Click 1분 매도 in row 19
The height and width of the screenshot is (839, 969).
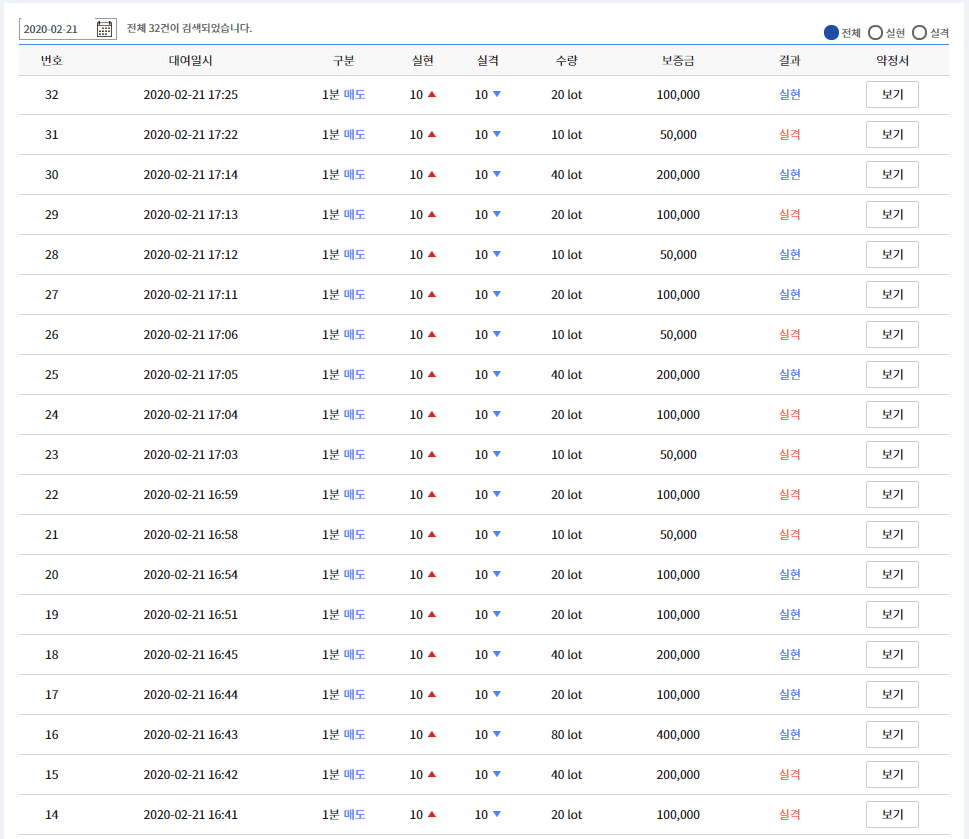tap(344, 615)
